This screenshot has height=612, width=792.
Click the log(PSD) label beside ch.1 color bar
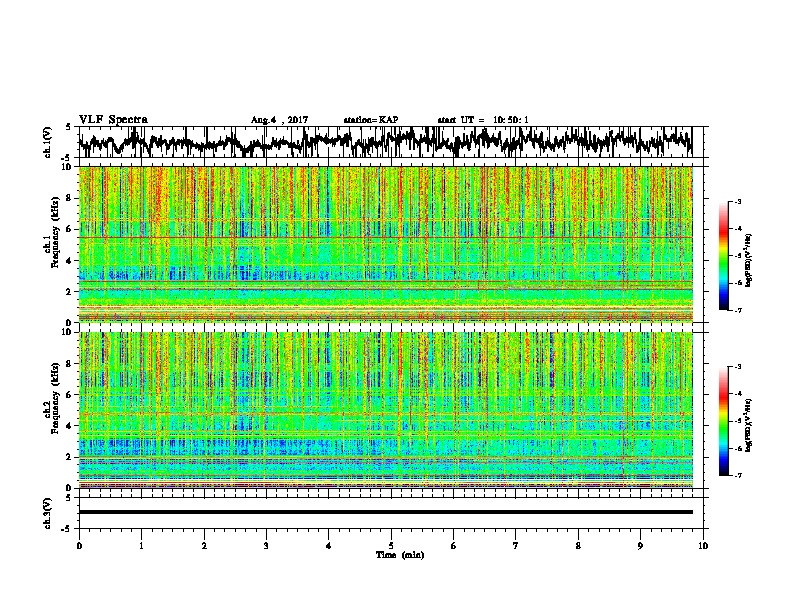click(x=749, y=260)
